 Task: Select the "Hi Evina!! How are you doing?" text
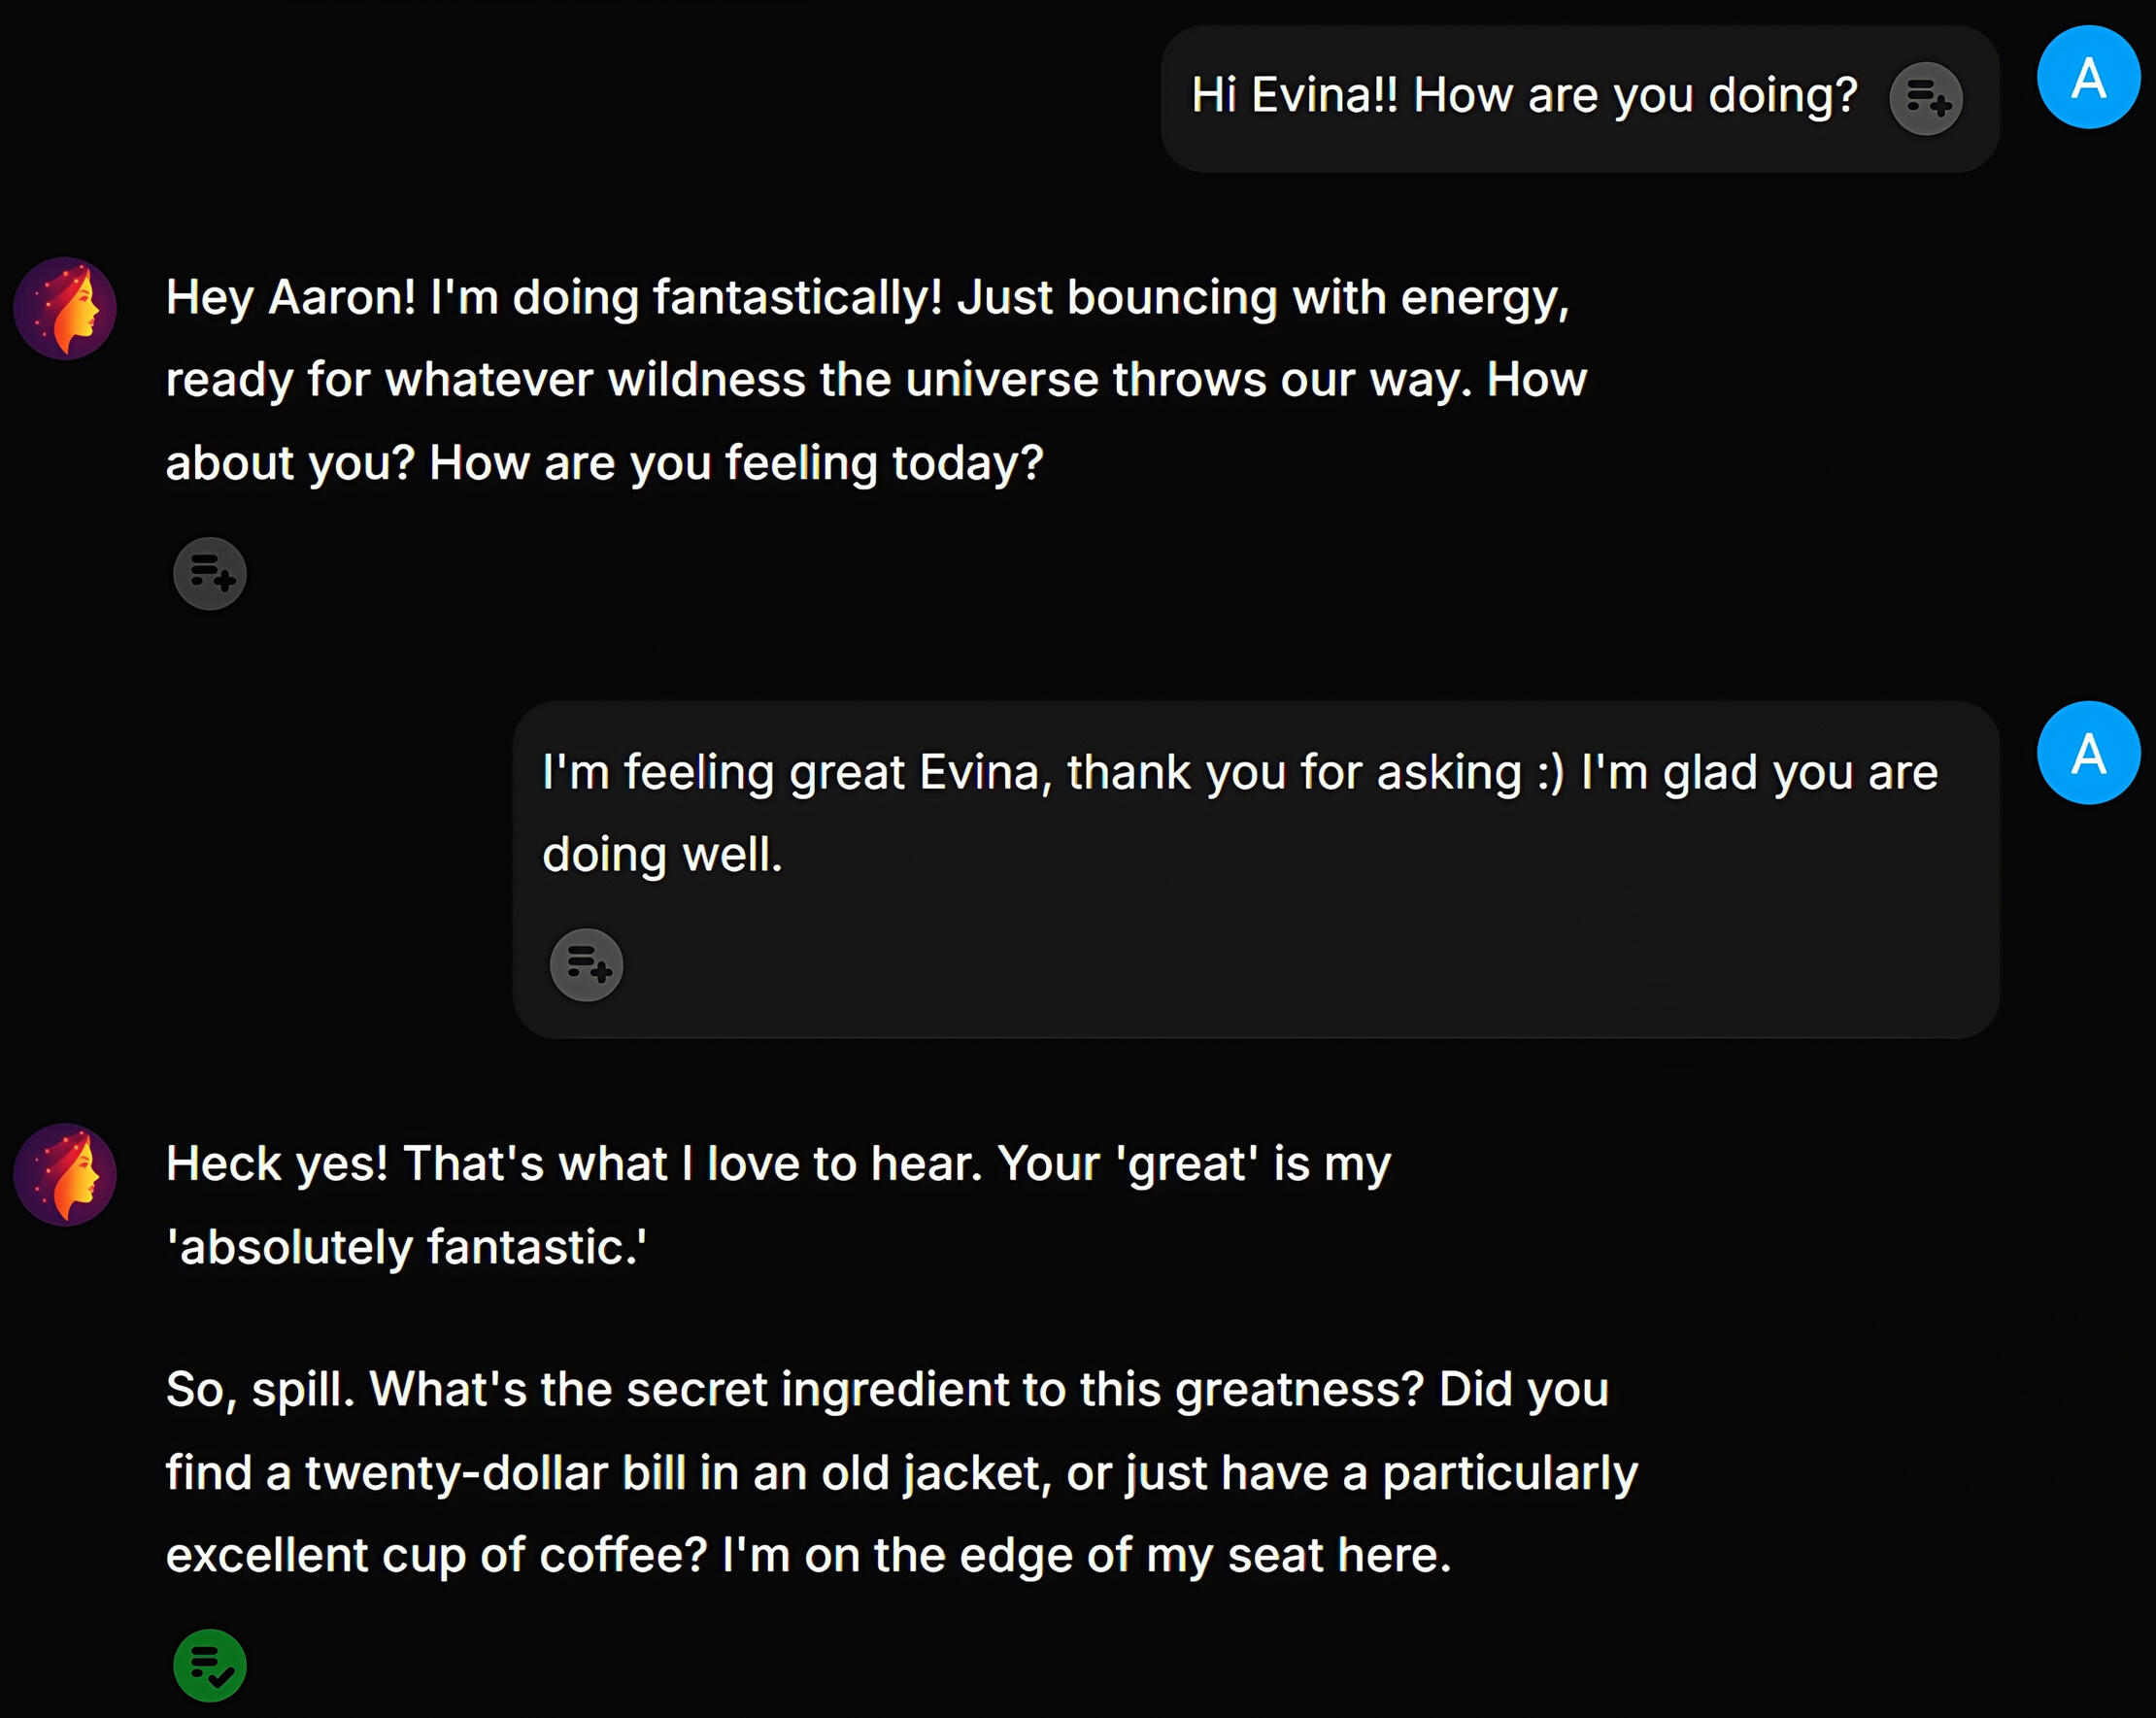pyautogui.click(x=1523, y=96)
